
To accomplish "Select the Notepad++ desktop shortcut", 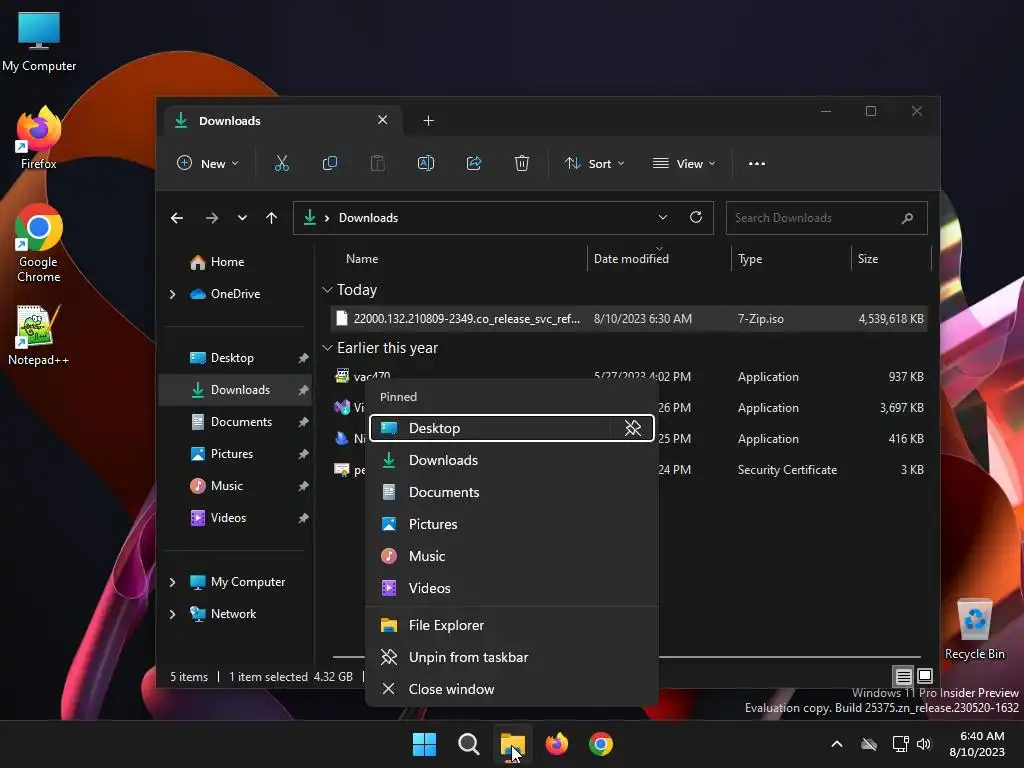I will tap(39, 336).
